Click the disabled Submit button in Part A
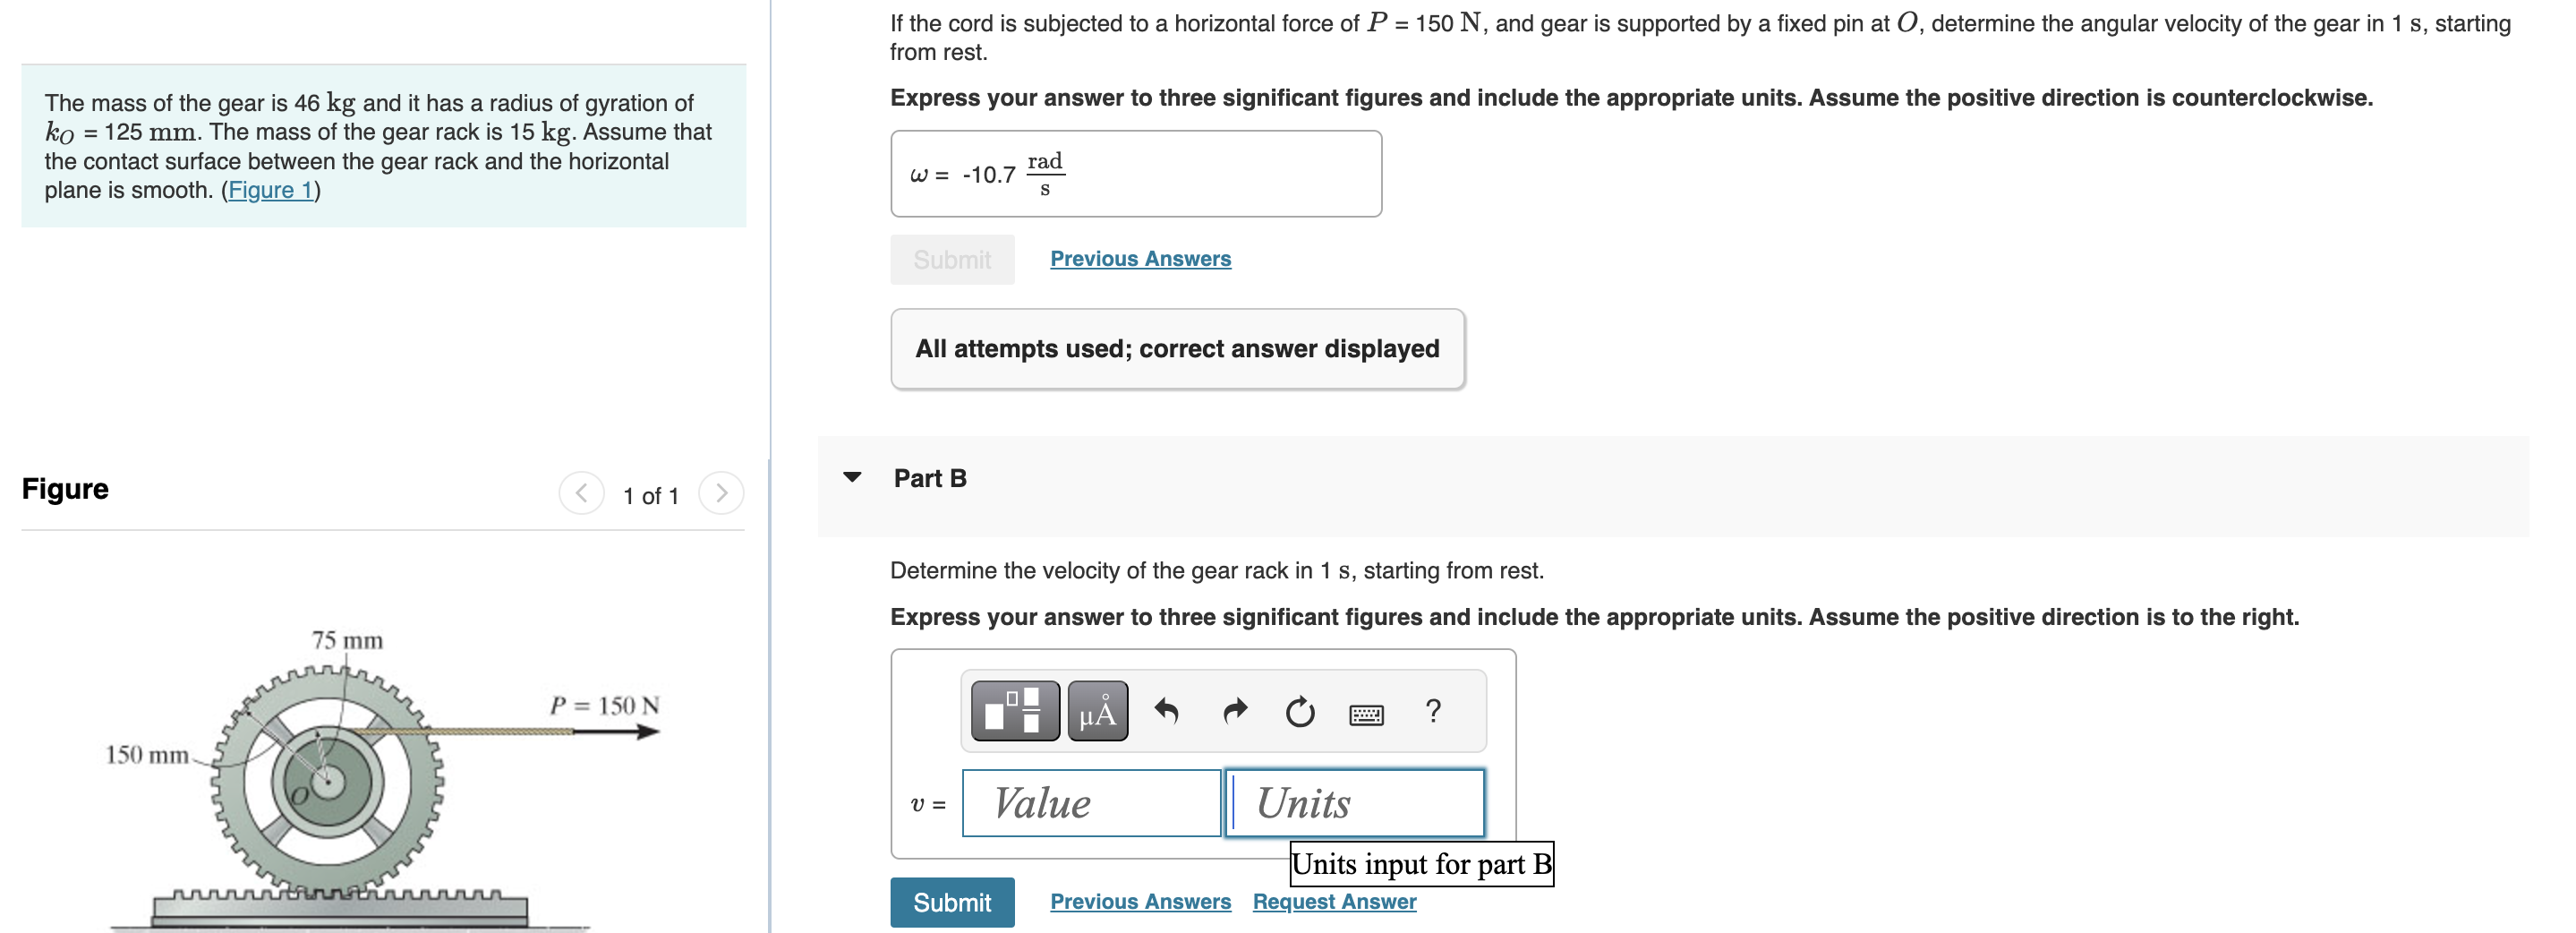 pyautogui.click(x=951, y=259)
